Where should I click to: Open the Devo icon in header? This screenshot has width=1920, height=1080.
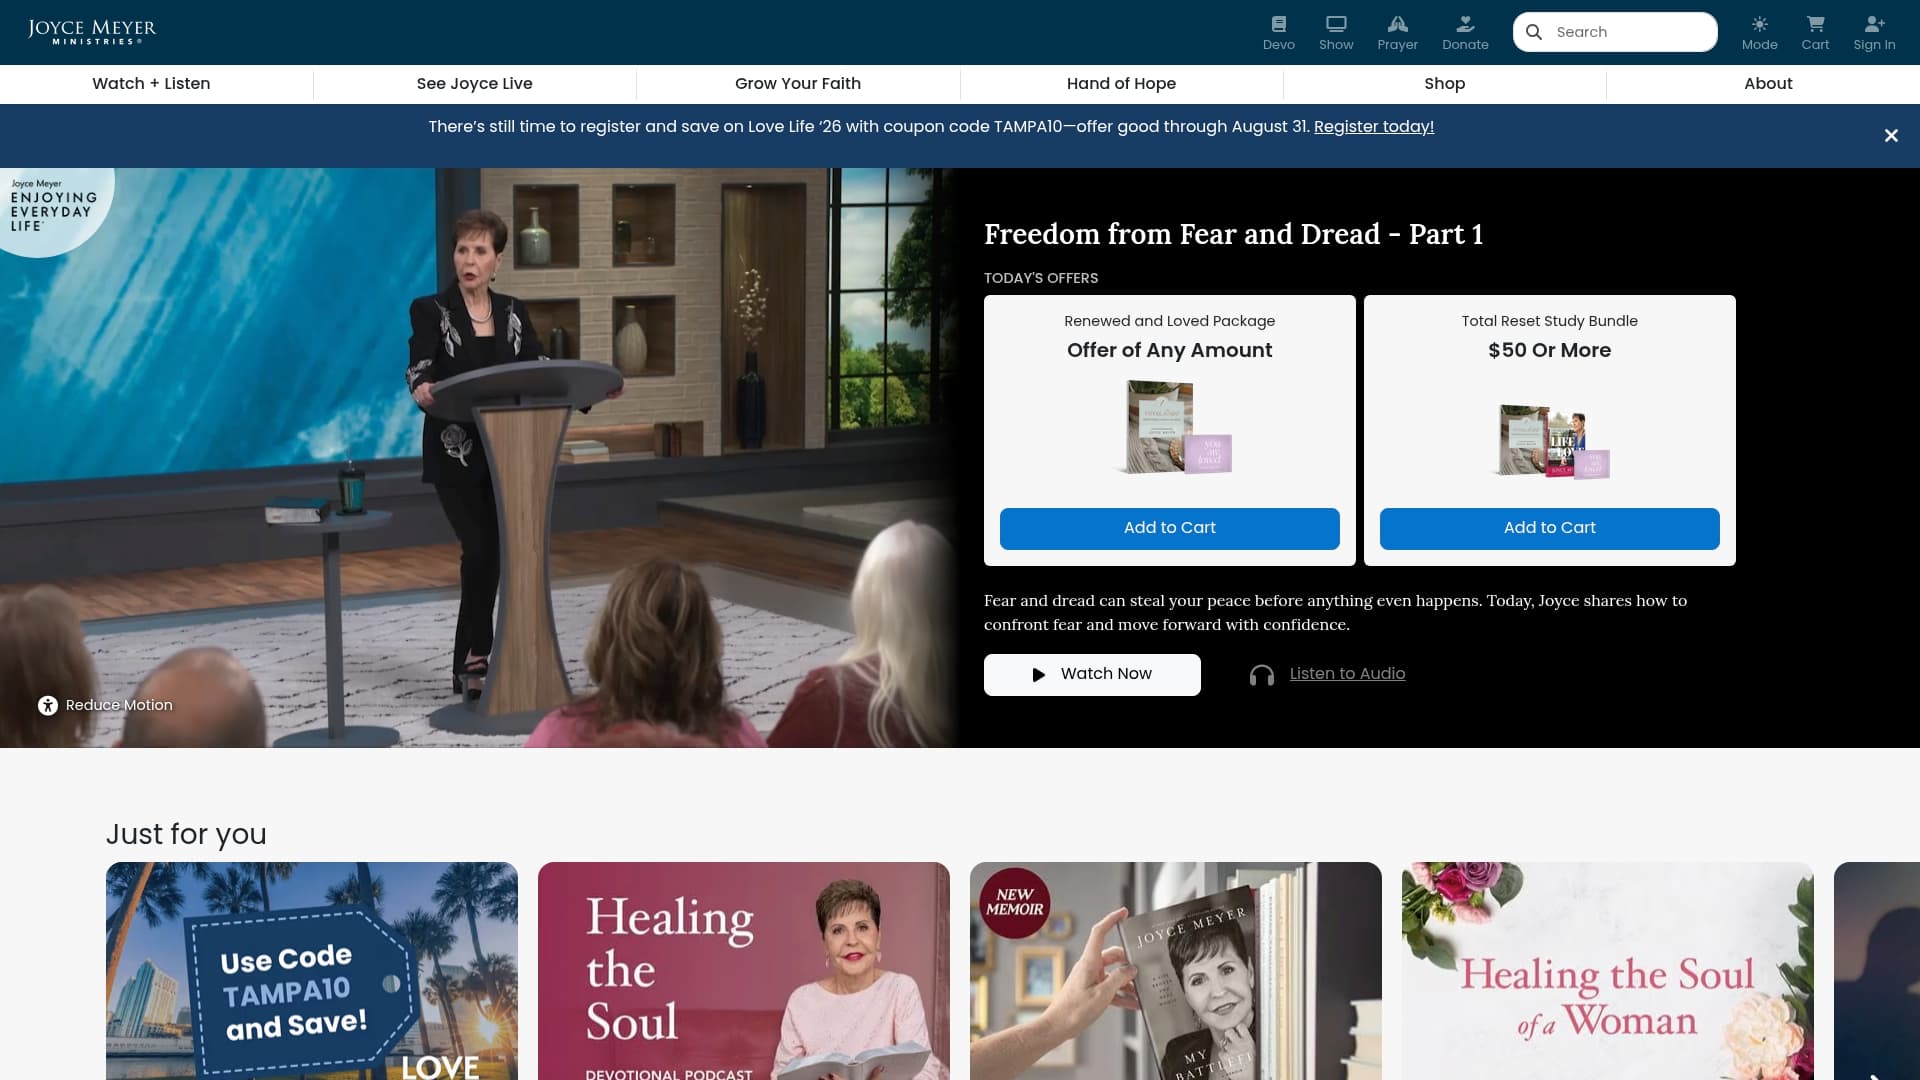click(1278, 33)
